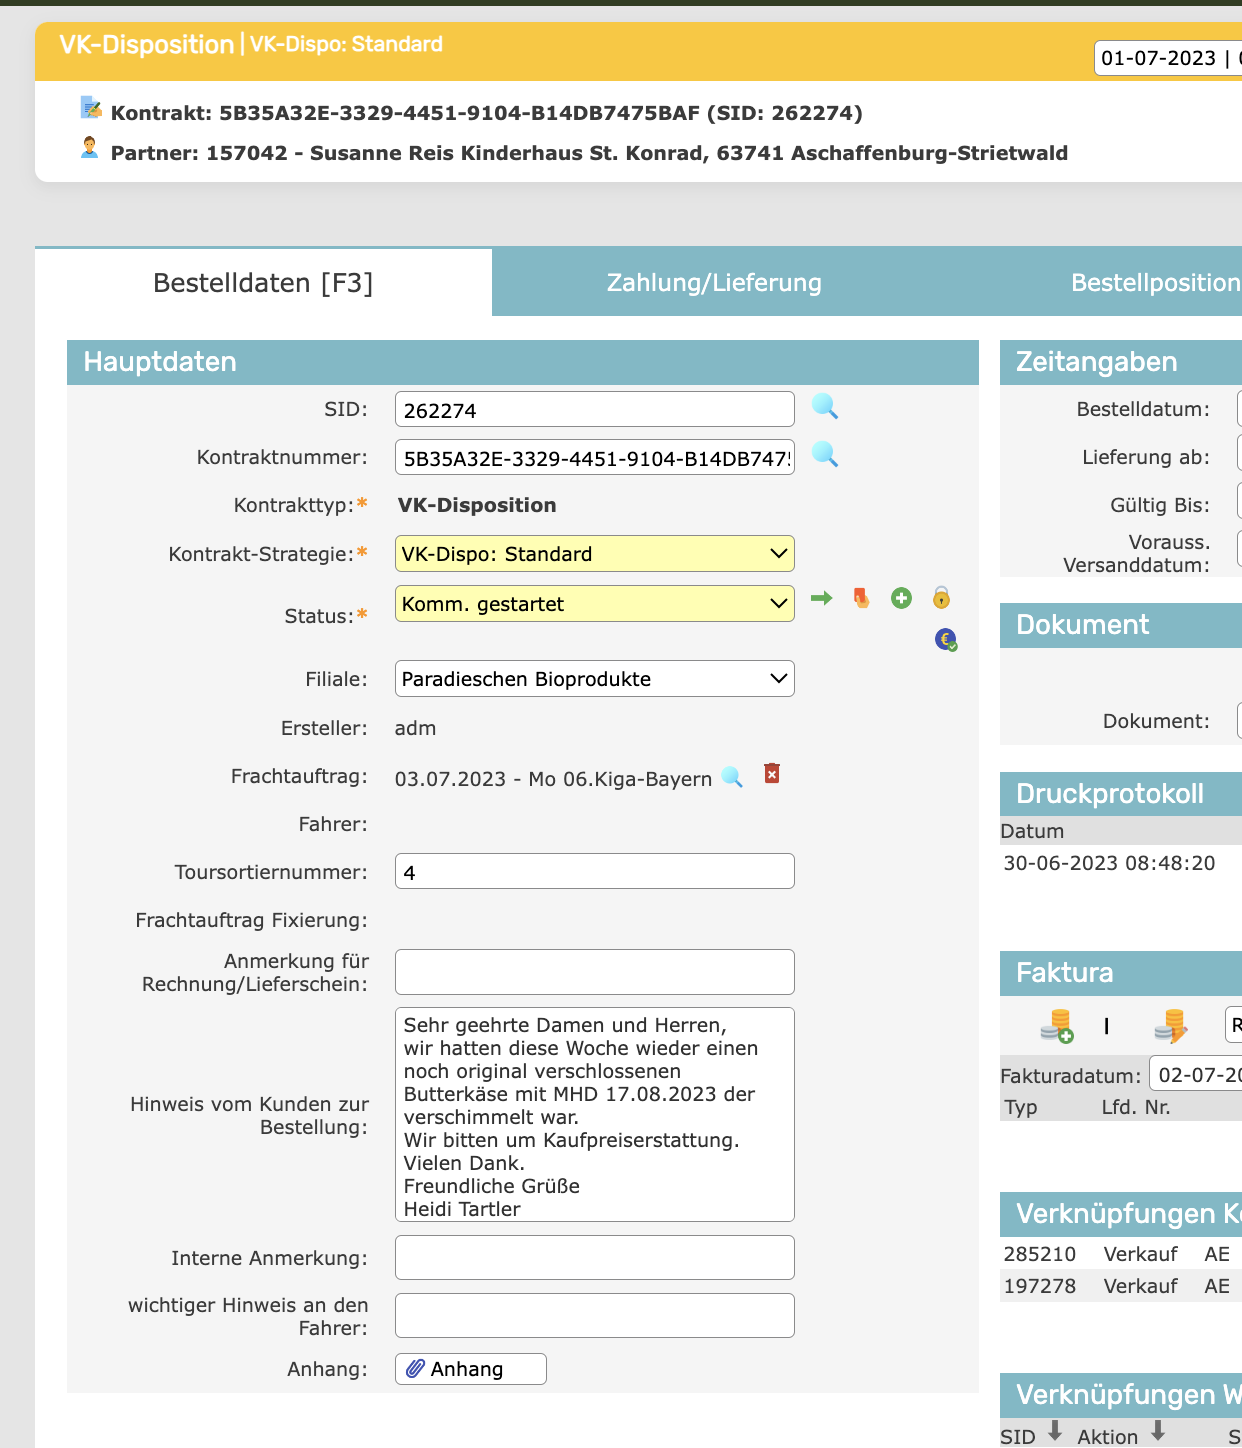Screen dimensions: 1242x1448
Task: Open the Kontrakt-Strategie dropdown
Action: coord(594,554)
